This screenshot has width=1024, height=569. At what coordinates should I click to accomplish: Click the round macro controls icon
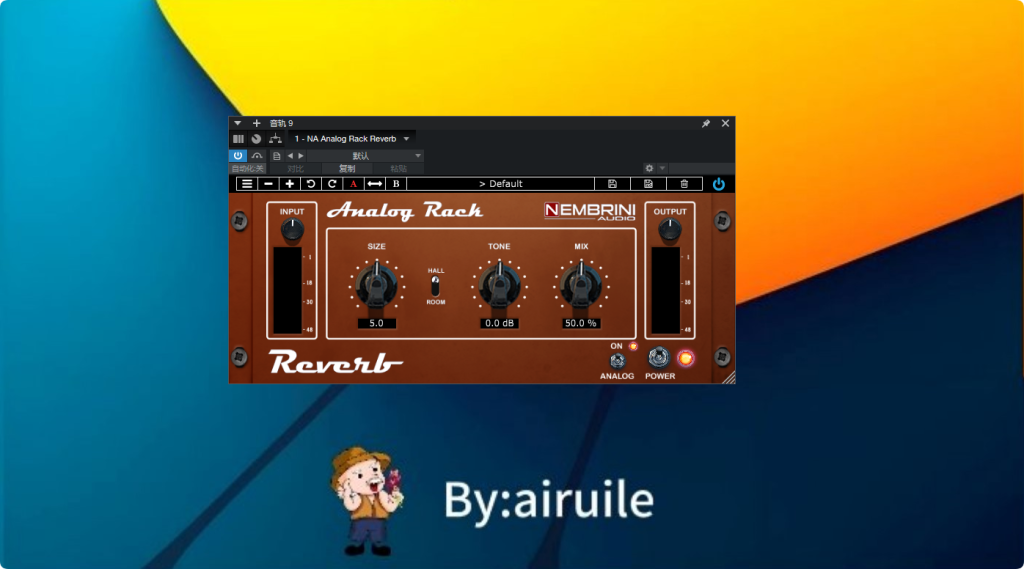(257, 139)
